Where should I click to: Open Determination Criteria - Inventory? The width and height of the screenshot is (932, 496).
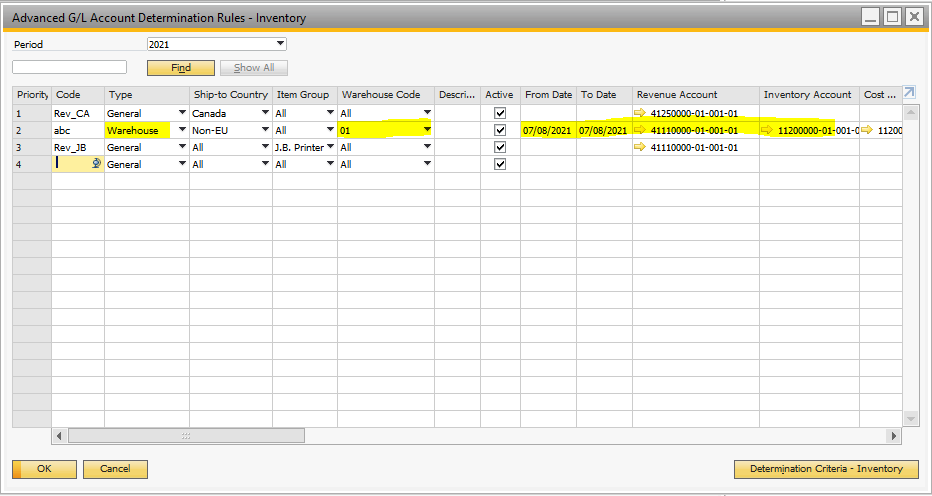click(x=826, y=469)
